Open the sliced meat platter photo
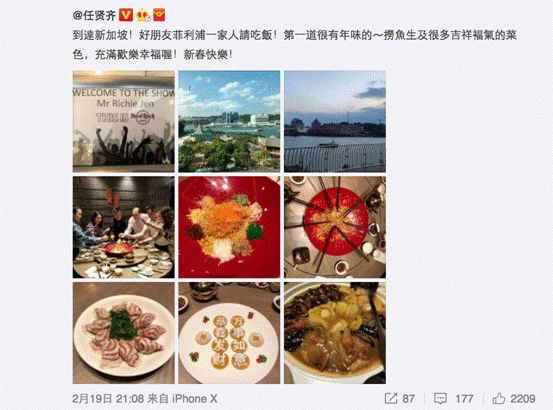 123,333
